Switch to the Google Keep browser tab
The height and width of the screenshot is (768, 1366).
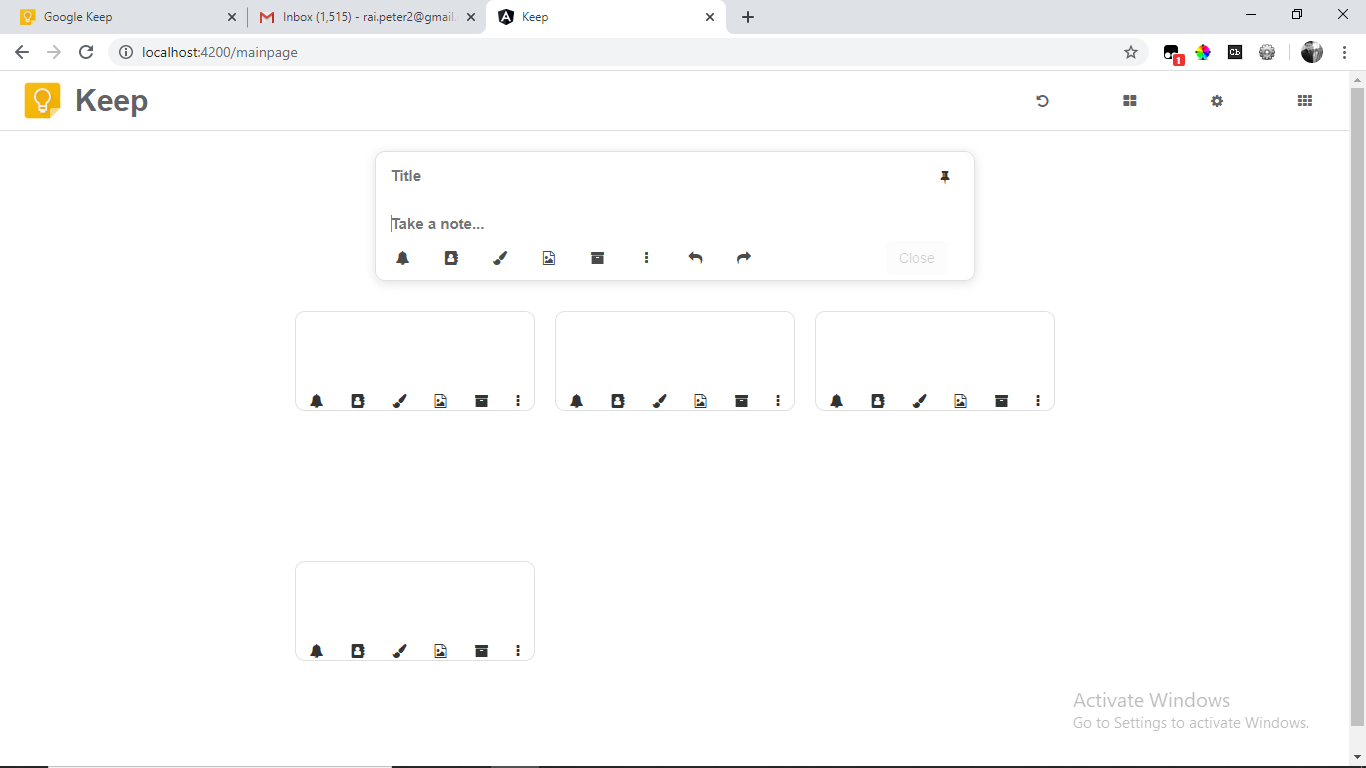127,17
